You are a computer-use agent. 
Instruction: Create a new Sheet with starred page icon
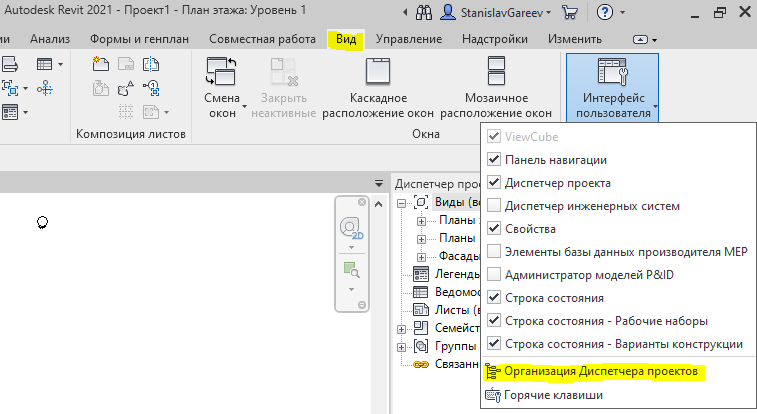point(101,64)
